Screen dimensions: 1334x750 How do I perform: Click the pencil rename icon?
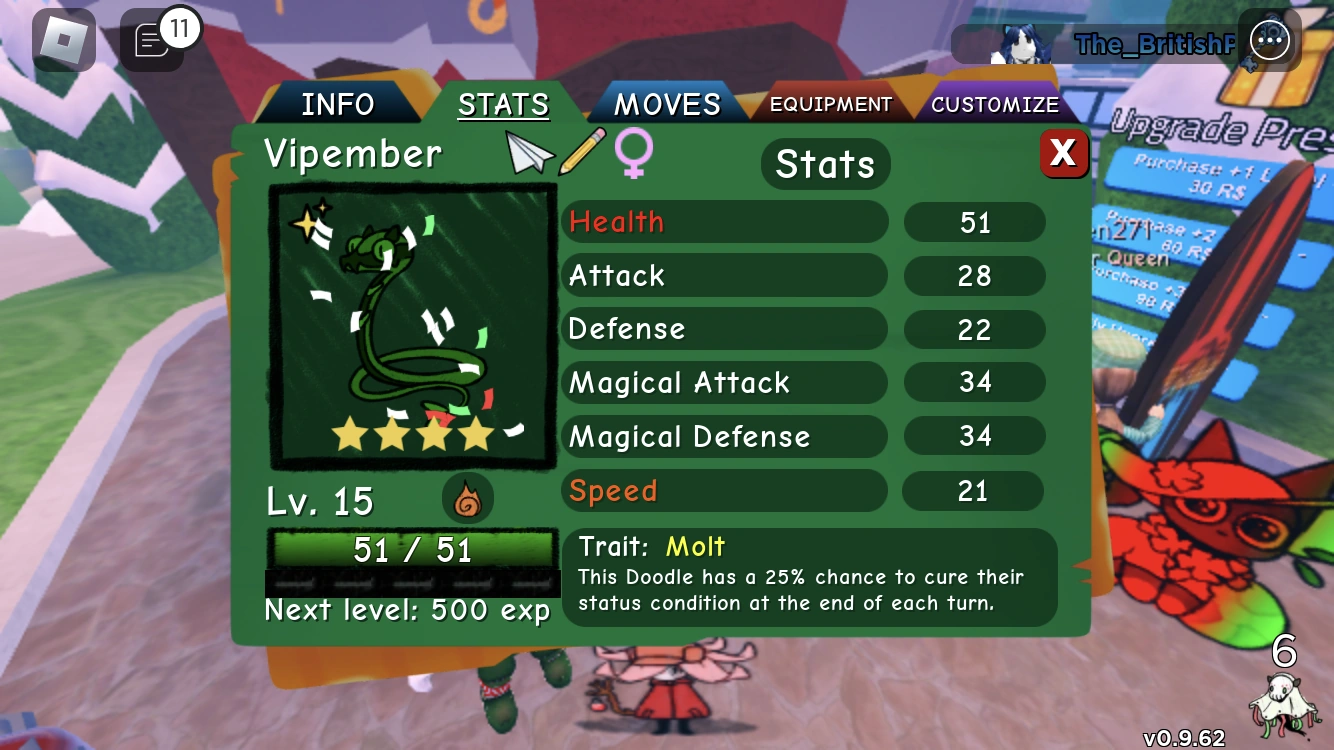[582, 151]
